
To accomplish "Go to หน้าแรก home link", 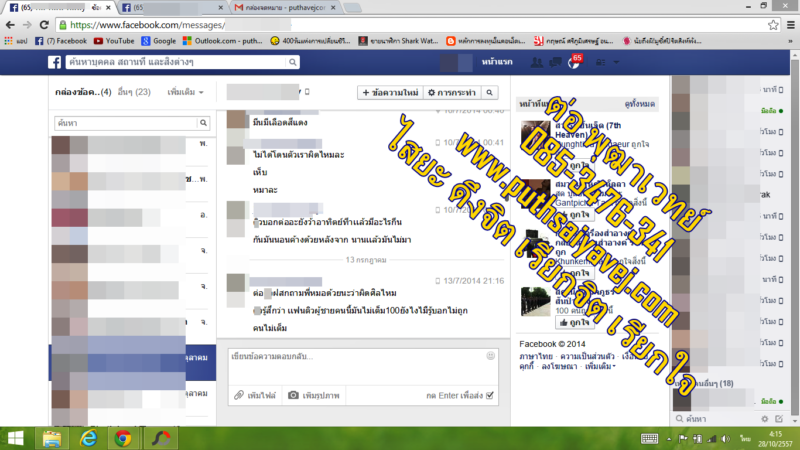I will (497, 62).
